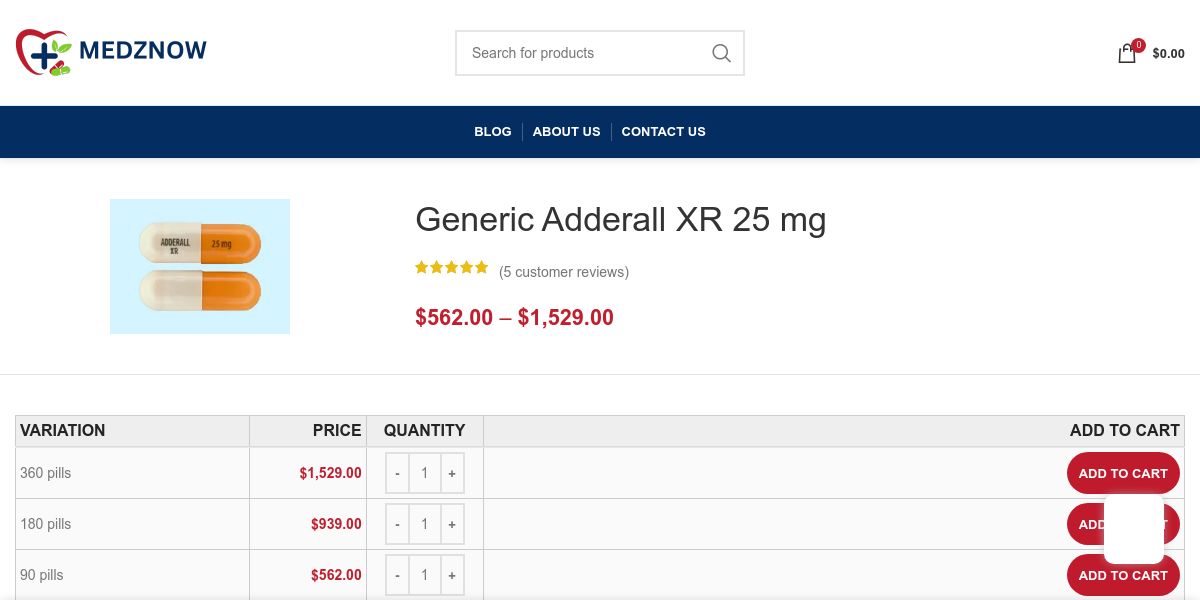Screen dimensions: 1200x600
Task: Go to the Contact Us page
Action: click(663, 131)
